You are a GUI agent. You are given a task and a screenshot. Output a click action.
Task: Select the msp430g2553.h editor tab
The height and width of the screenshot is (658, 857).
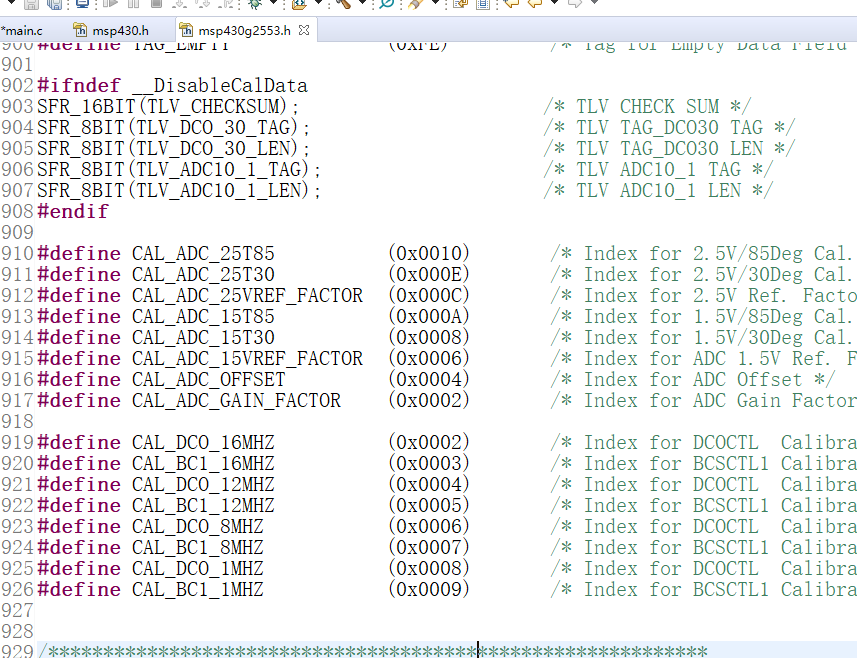click(244, 31)
